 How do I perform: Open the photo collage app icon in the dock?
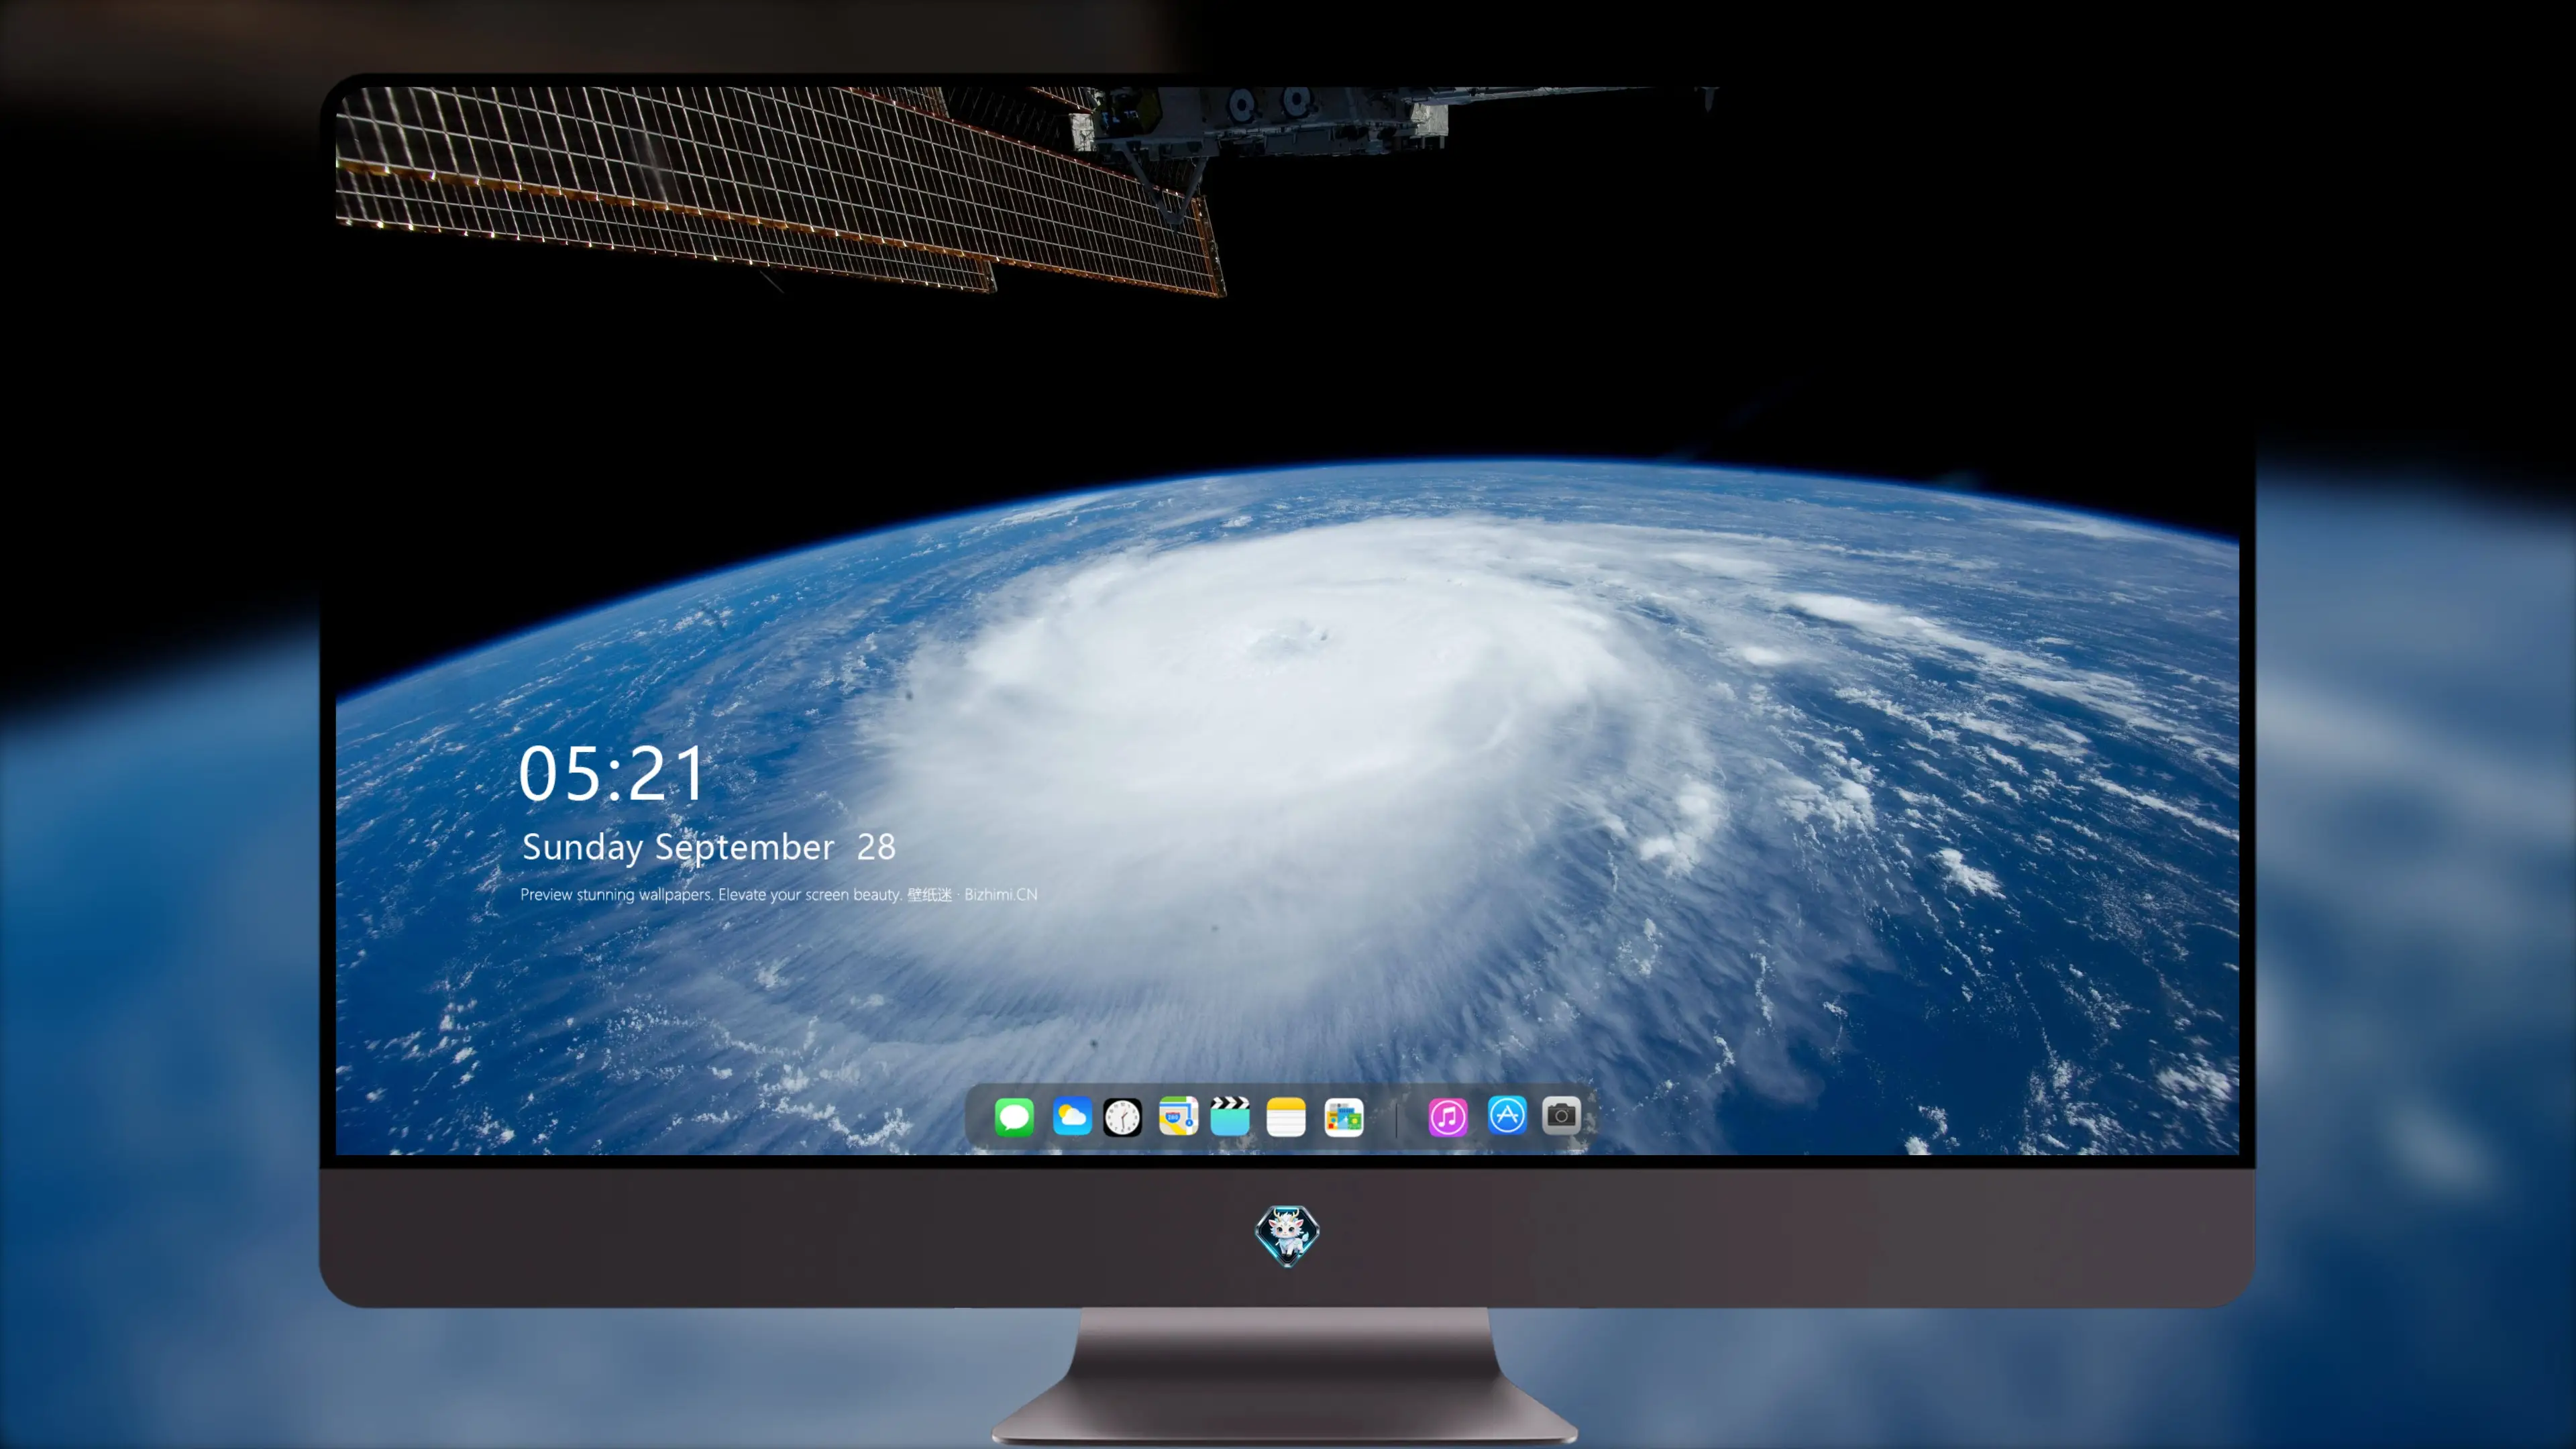point(1344,1117)
